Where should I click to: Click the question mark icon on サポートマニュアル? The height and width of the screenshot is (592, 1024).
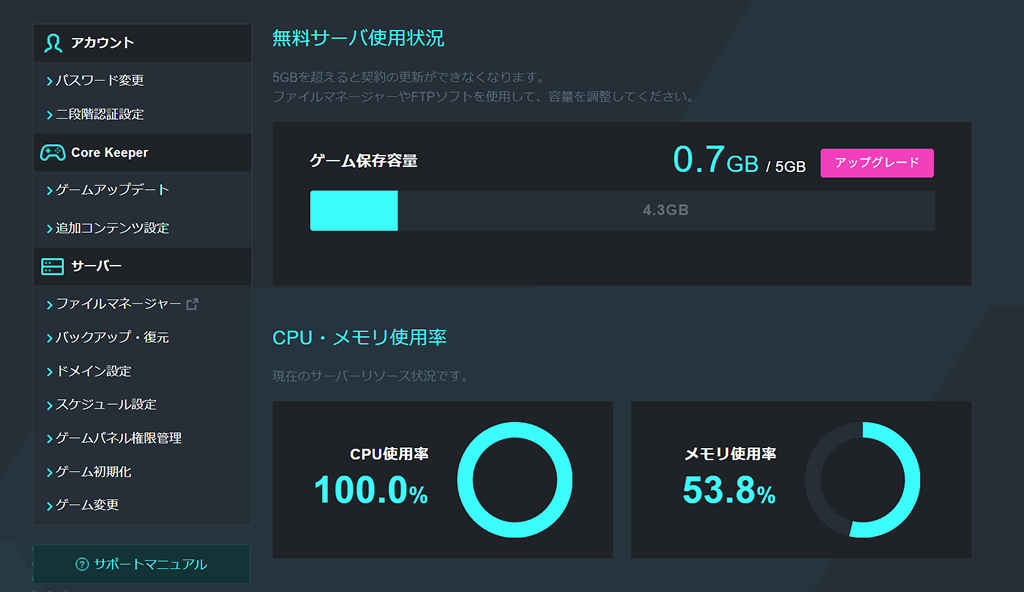(x=82, y=565)
